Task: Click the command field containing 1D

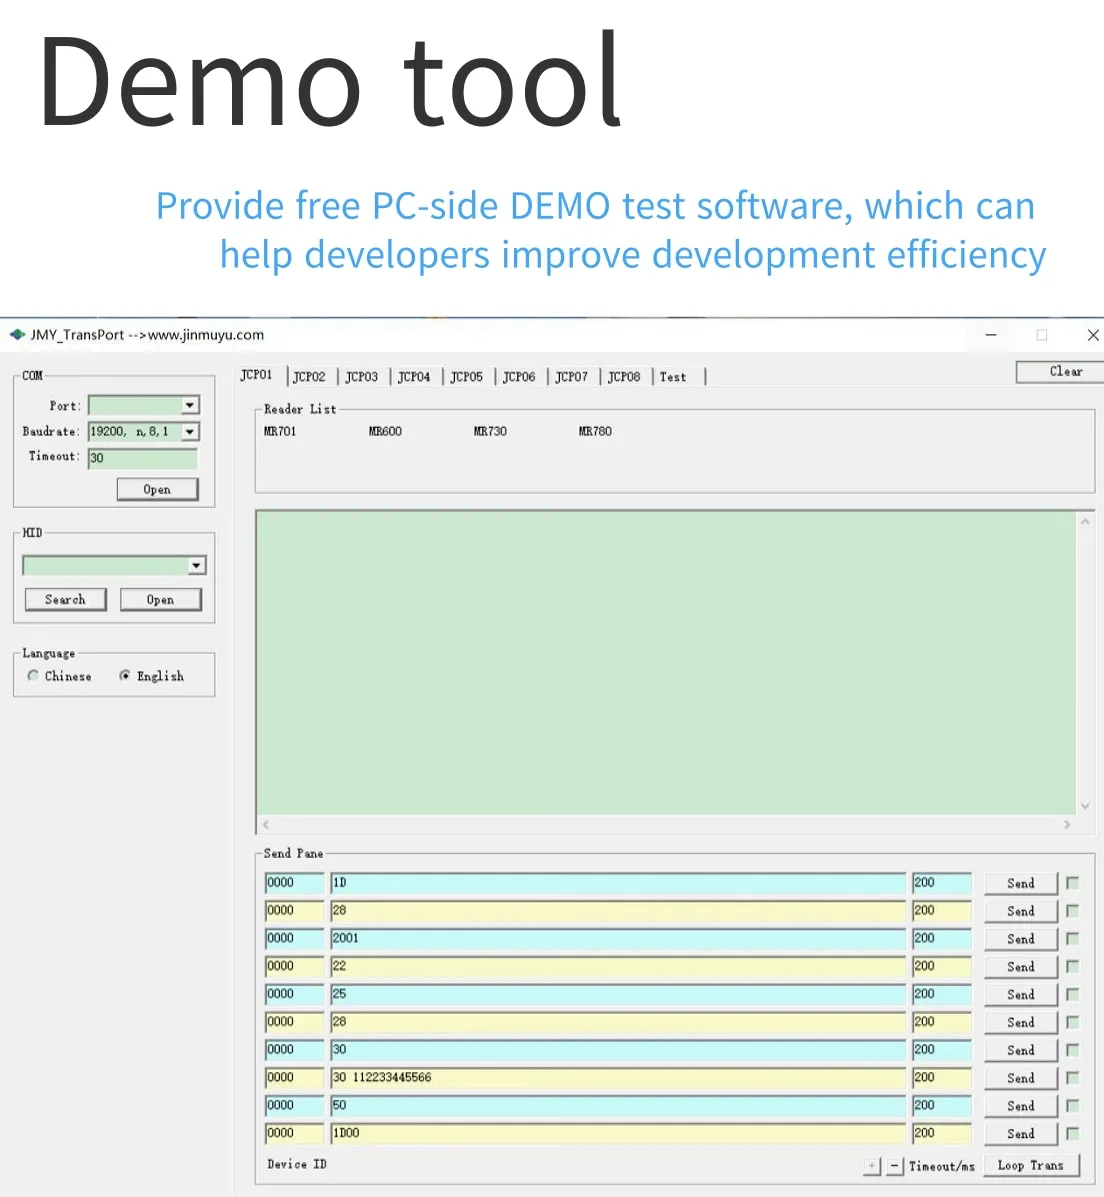Action: click(618, 883)
